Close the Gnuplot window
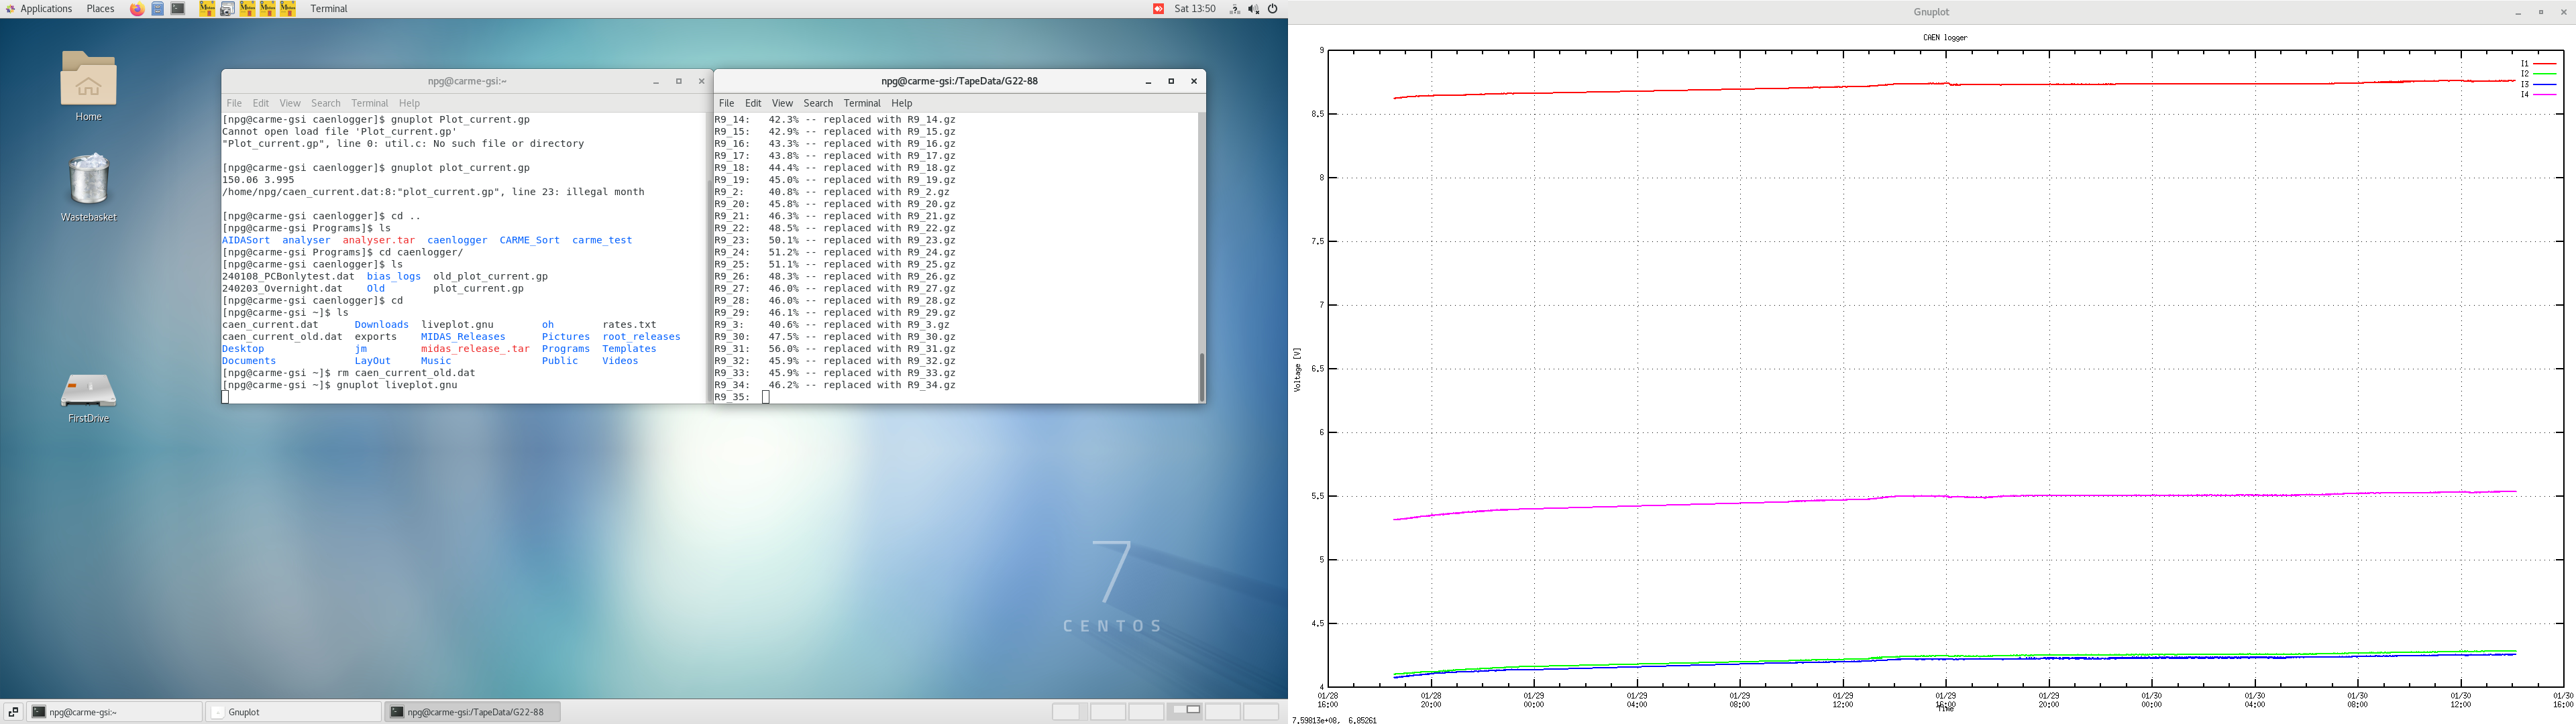Screen dimensions: 2576x724 [x=2563, y=12]
